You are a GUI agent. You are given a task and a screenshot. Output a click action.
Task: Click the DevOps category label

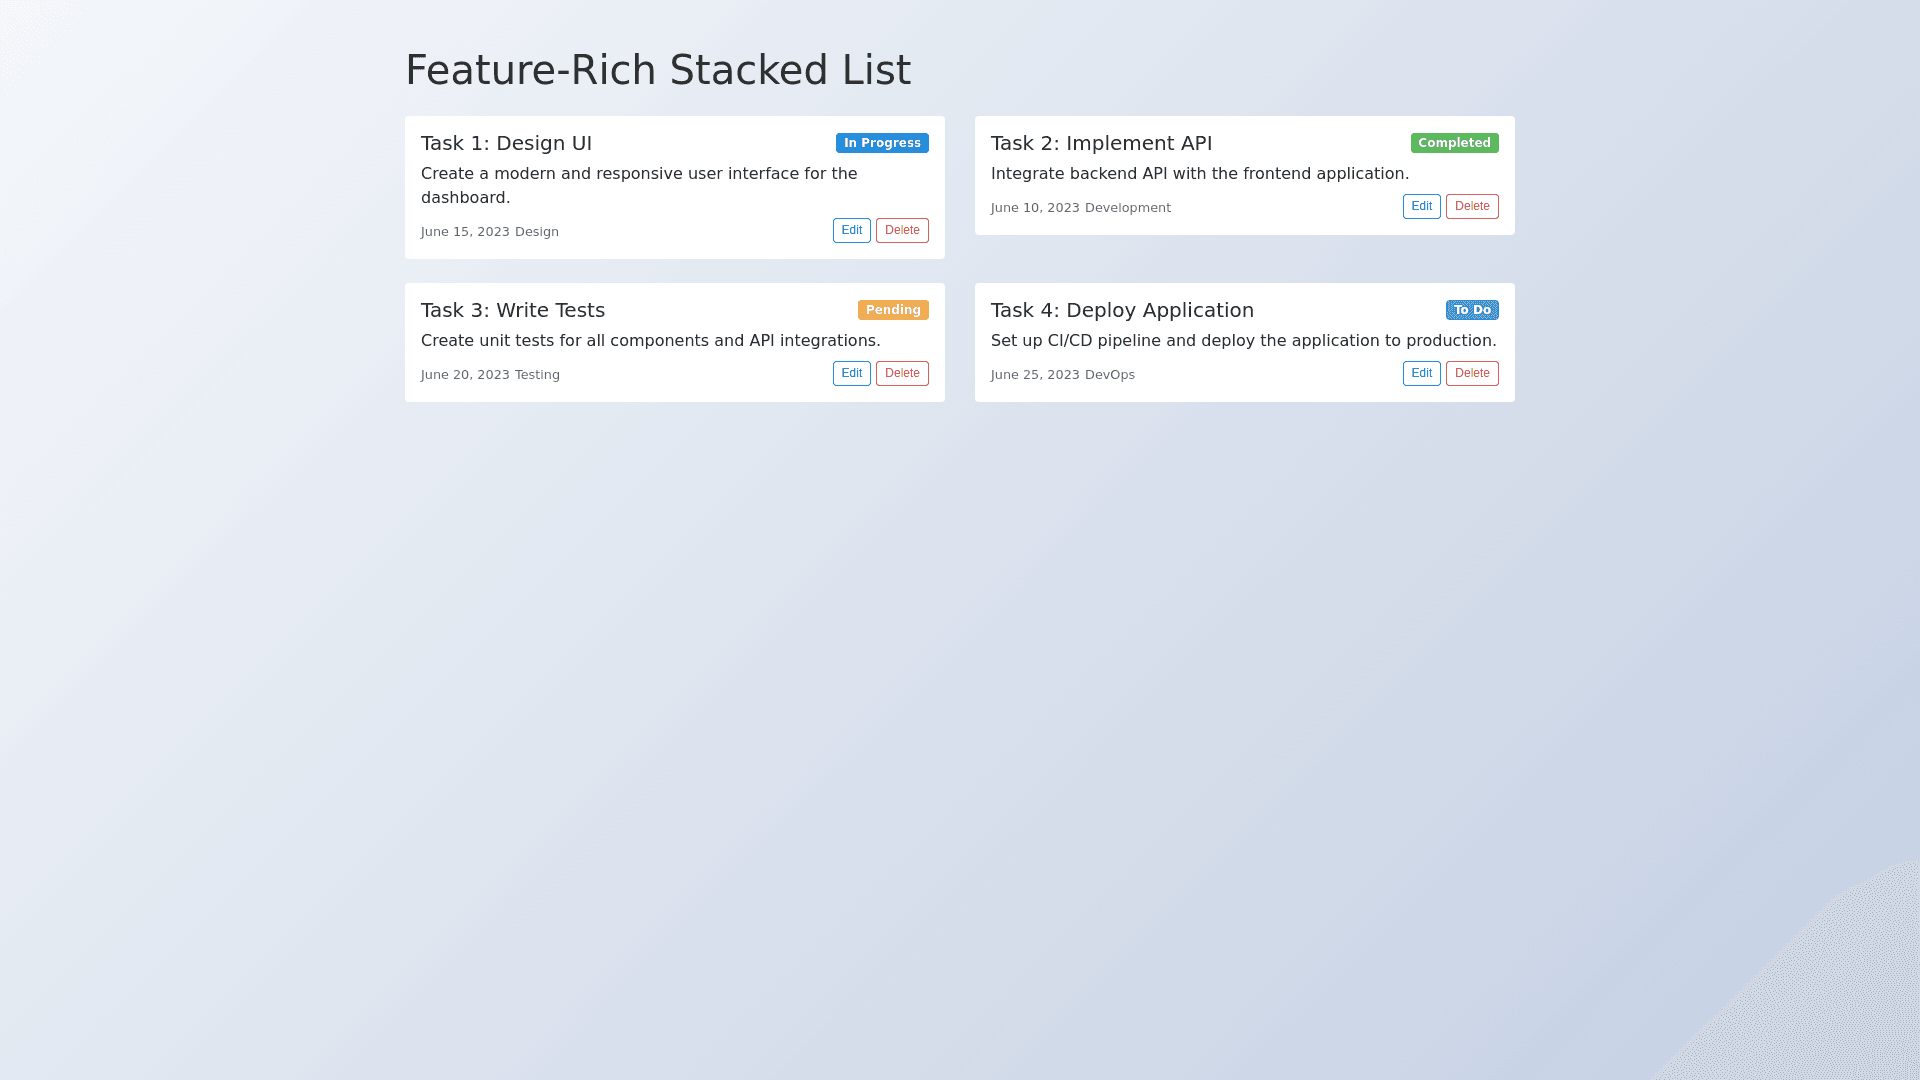tap(1110, 375)
